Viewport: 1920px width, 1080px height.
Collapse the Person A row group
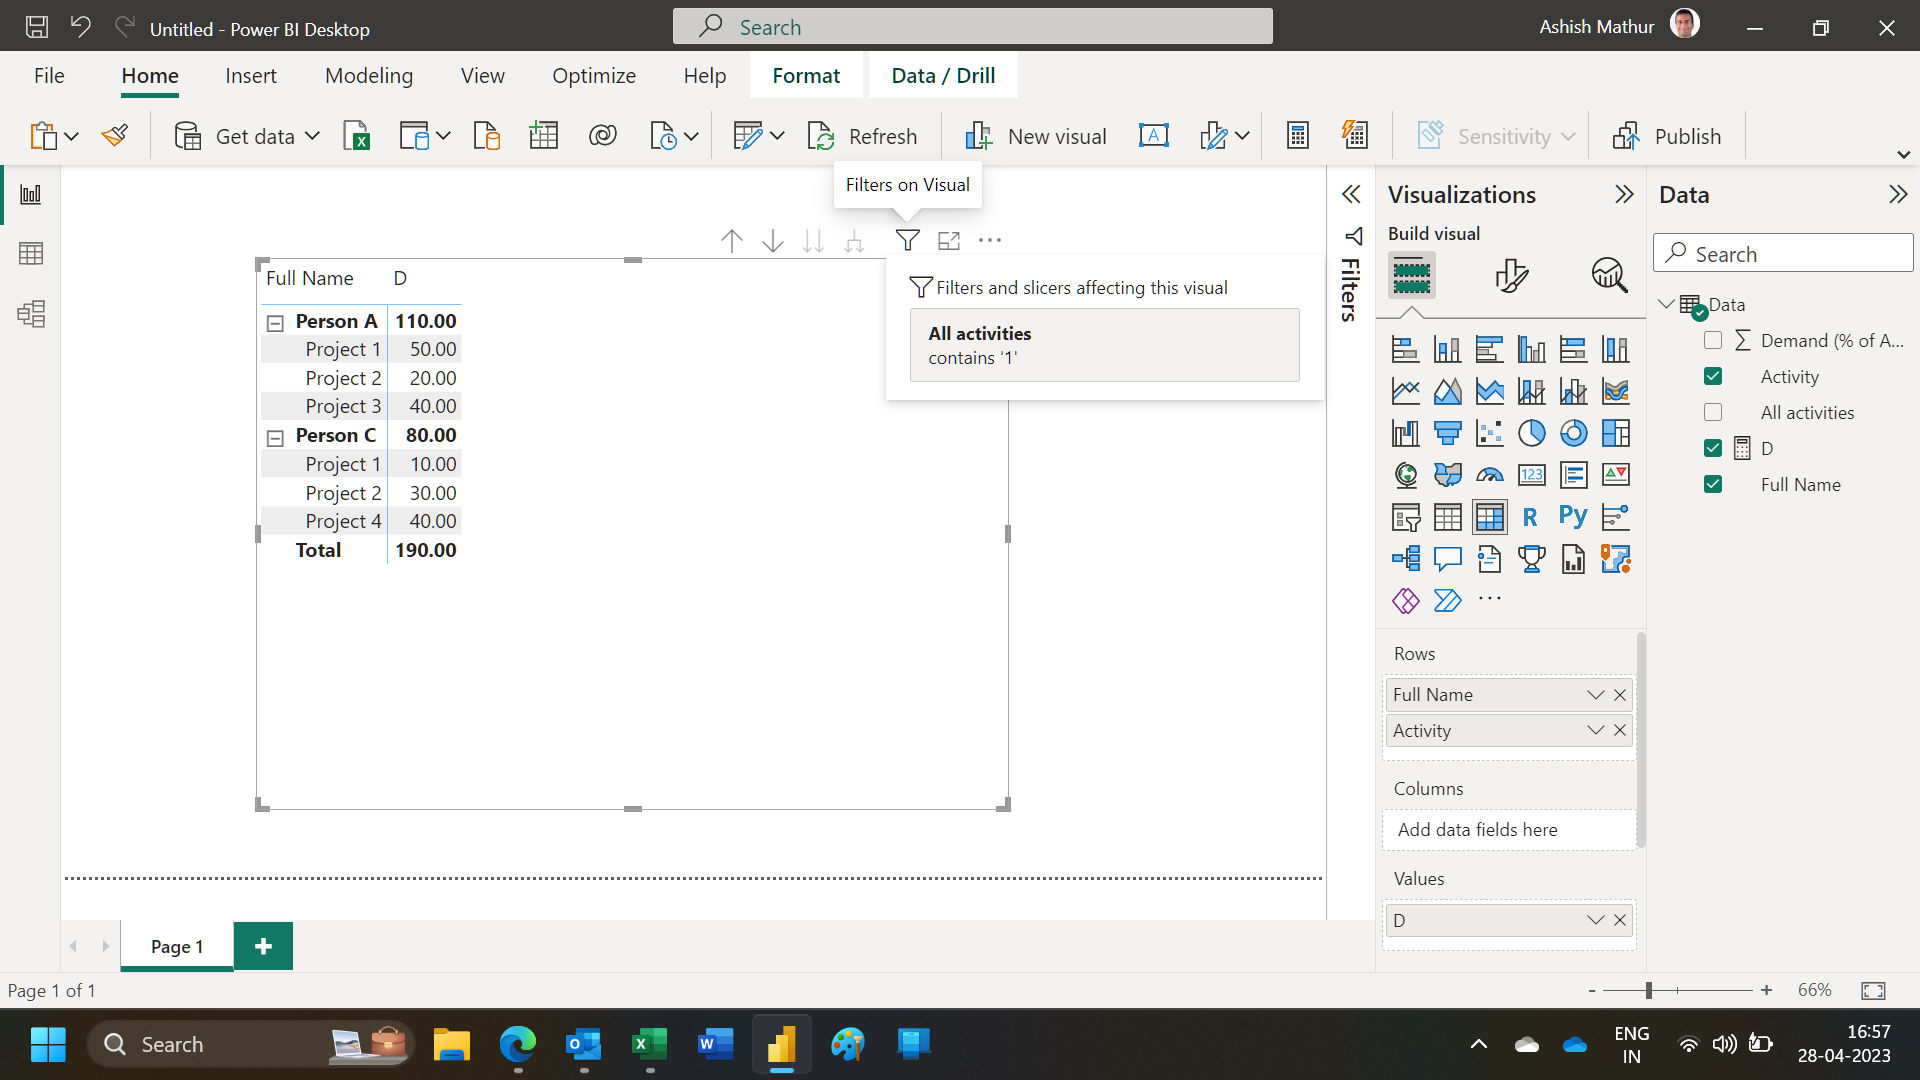click(x=275, y=323)
